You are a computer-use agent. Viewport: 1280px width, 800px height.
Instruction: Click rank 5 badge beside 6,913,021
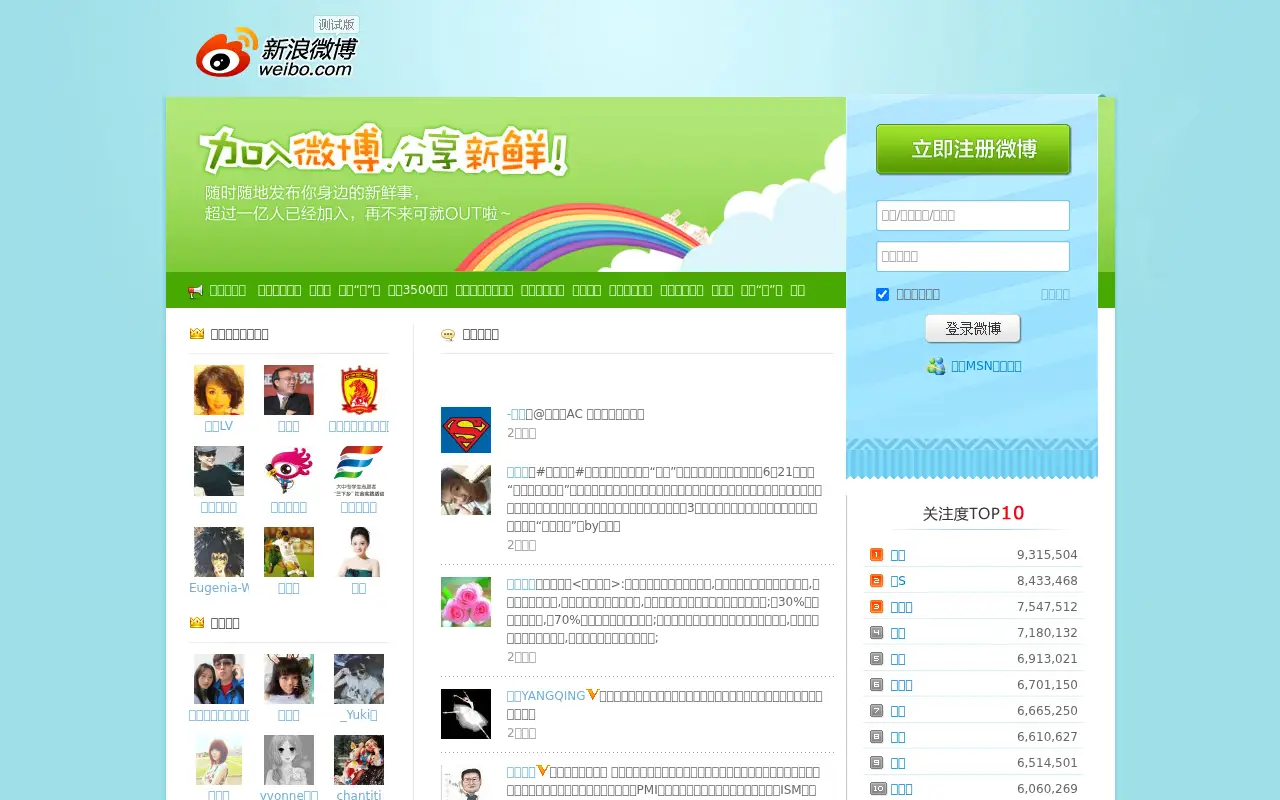876,659
